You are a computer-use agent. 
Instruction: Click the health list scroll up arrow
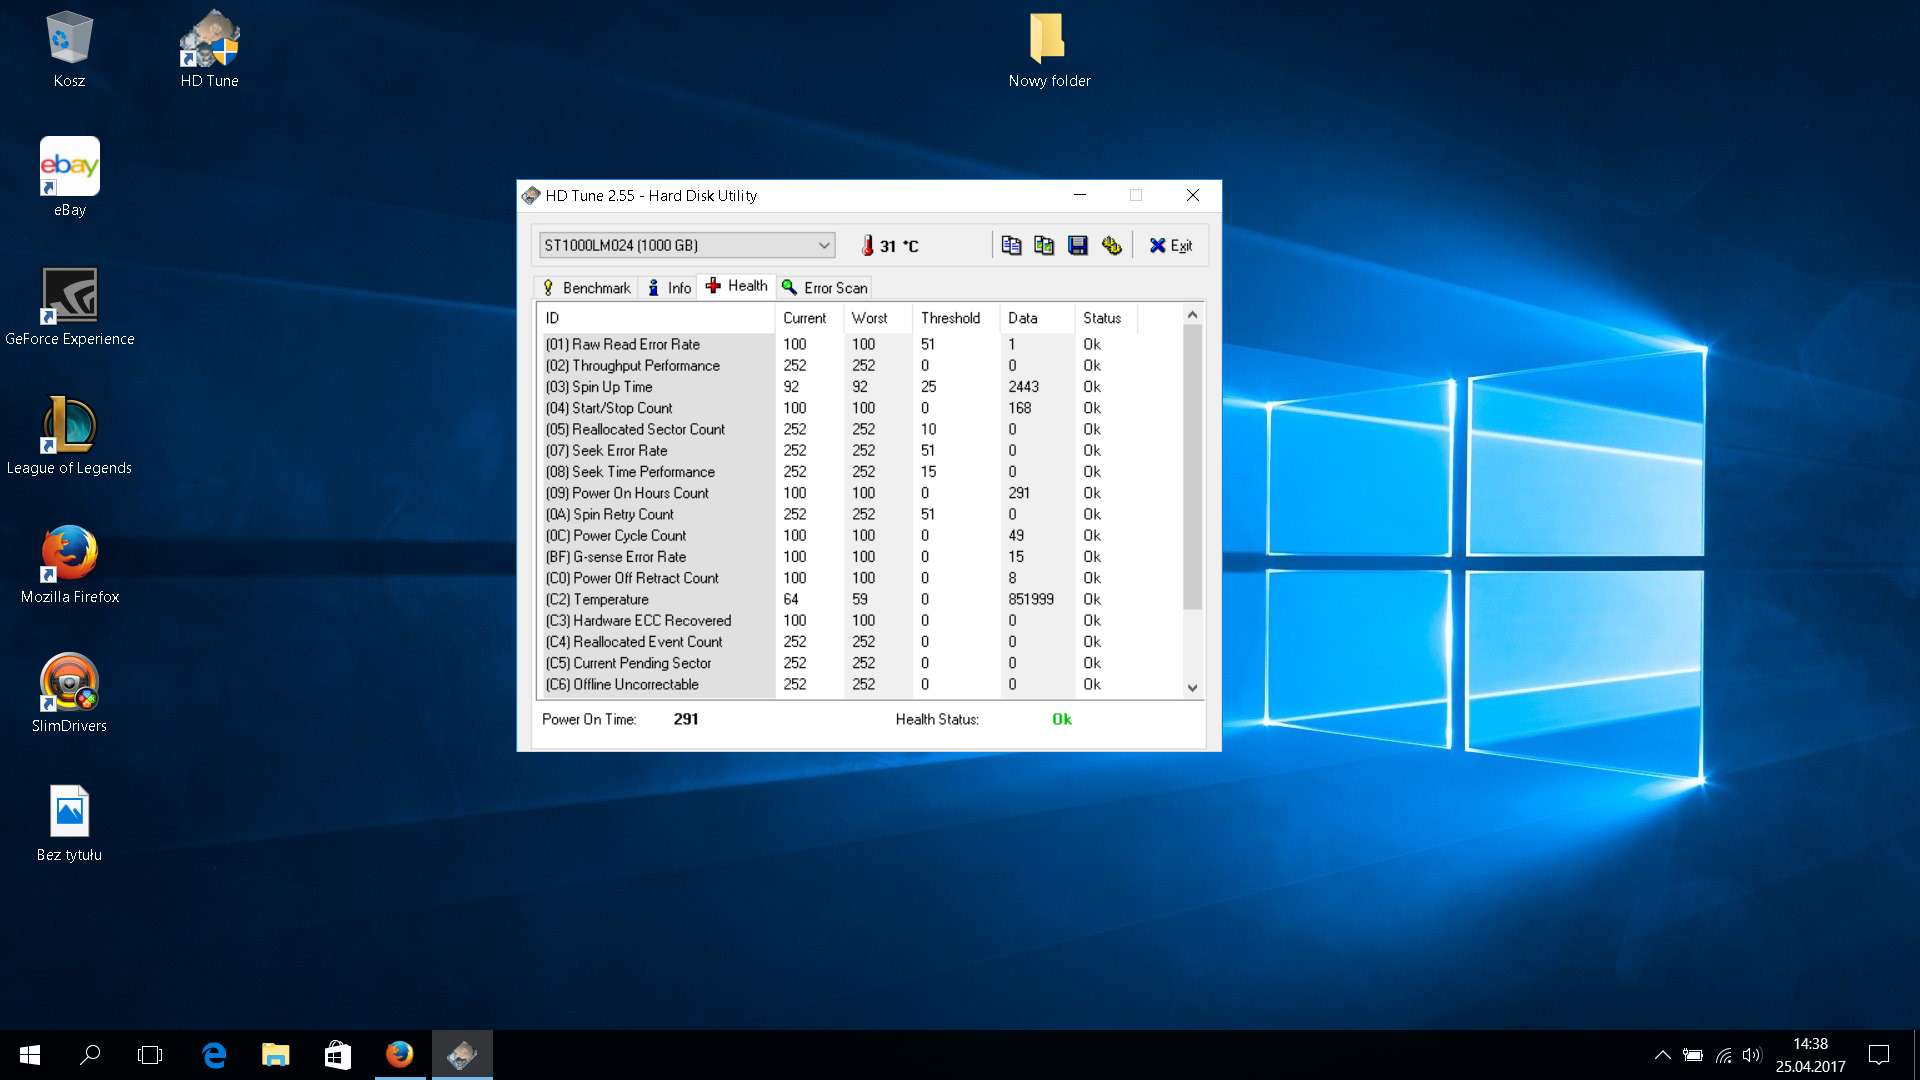(x=1192, y=315)
